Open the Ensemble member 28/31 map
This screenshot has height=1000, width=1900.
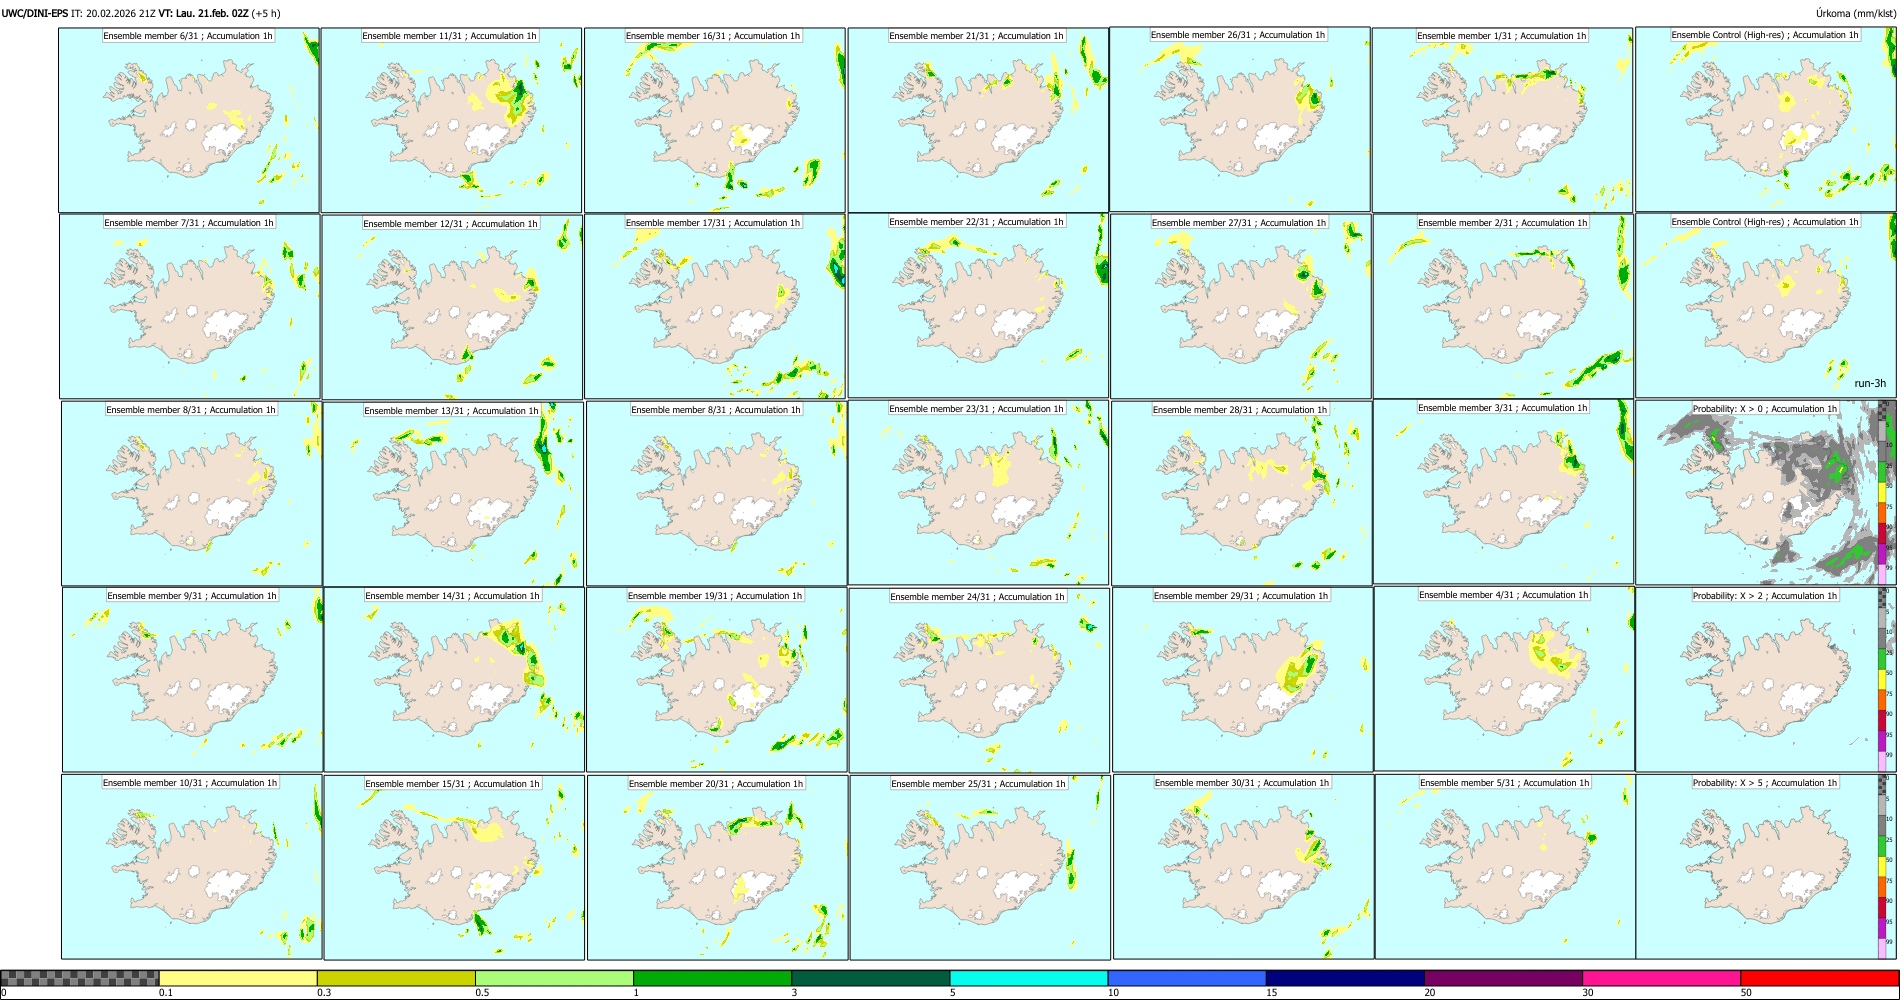click(x=1241, y=494)
